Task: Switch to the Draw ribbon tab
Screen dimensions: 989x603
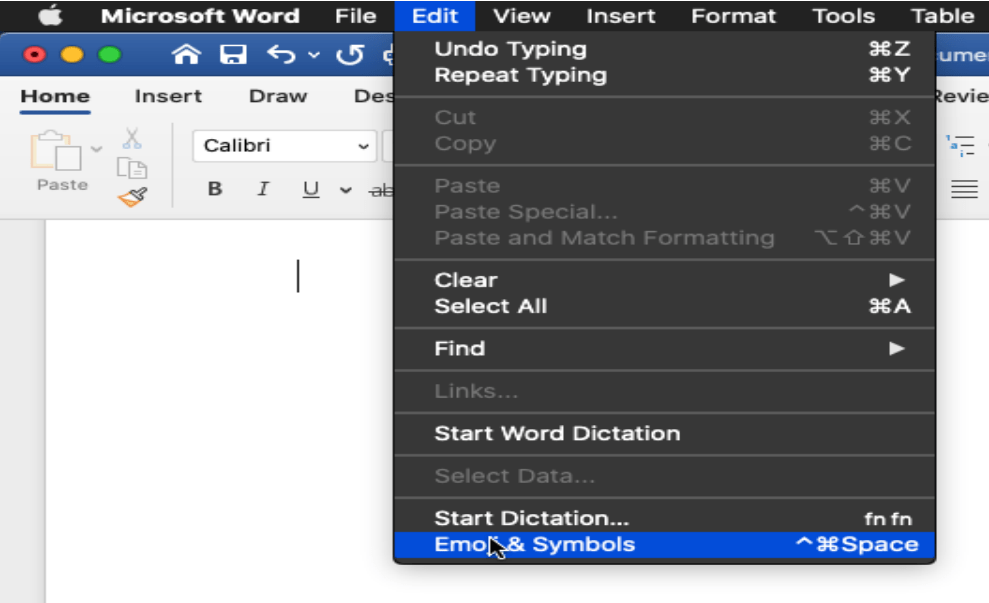Action: pyautogui.click(x=278, y=97)
